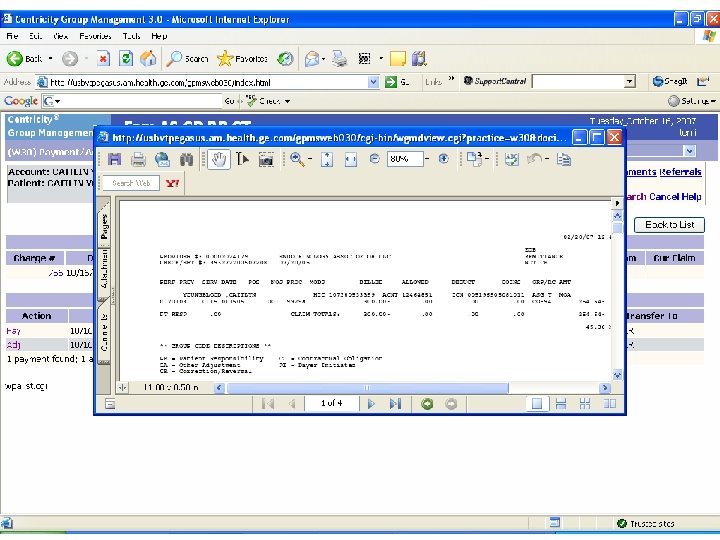Open the Favorites menu
This screenshot has height=540, width=720.
click(95, 36)
